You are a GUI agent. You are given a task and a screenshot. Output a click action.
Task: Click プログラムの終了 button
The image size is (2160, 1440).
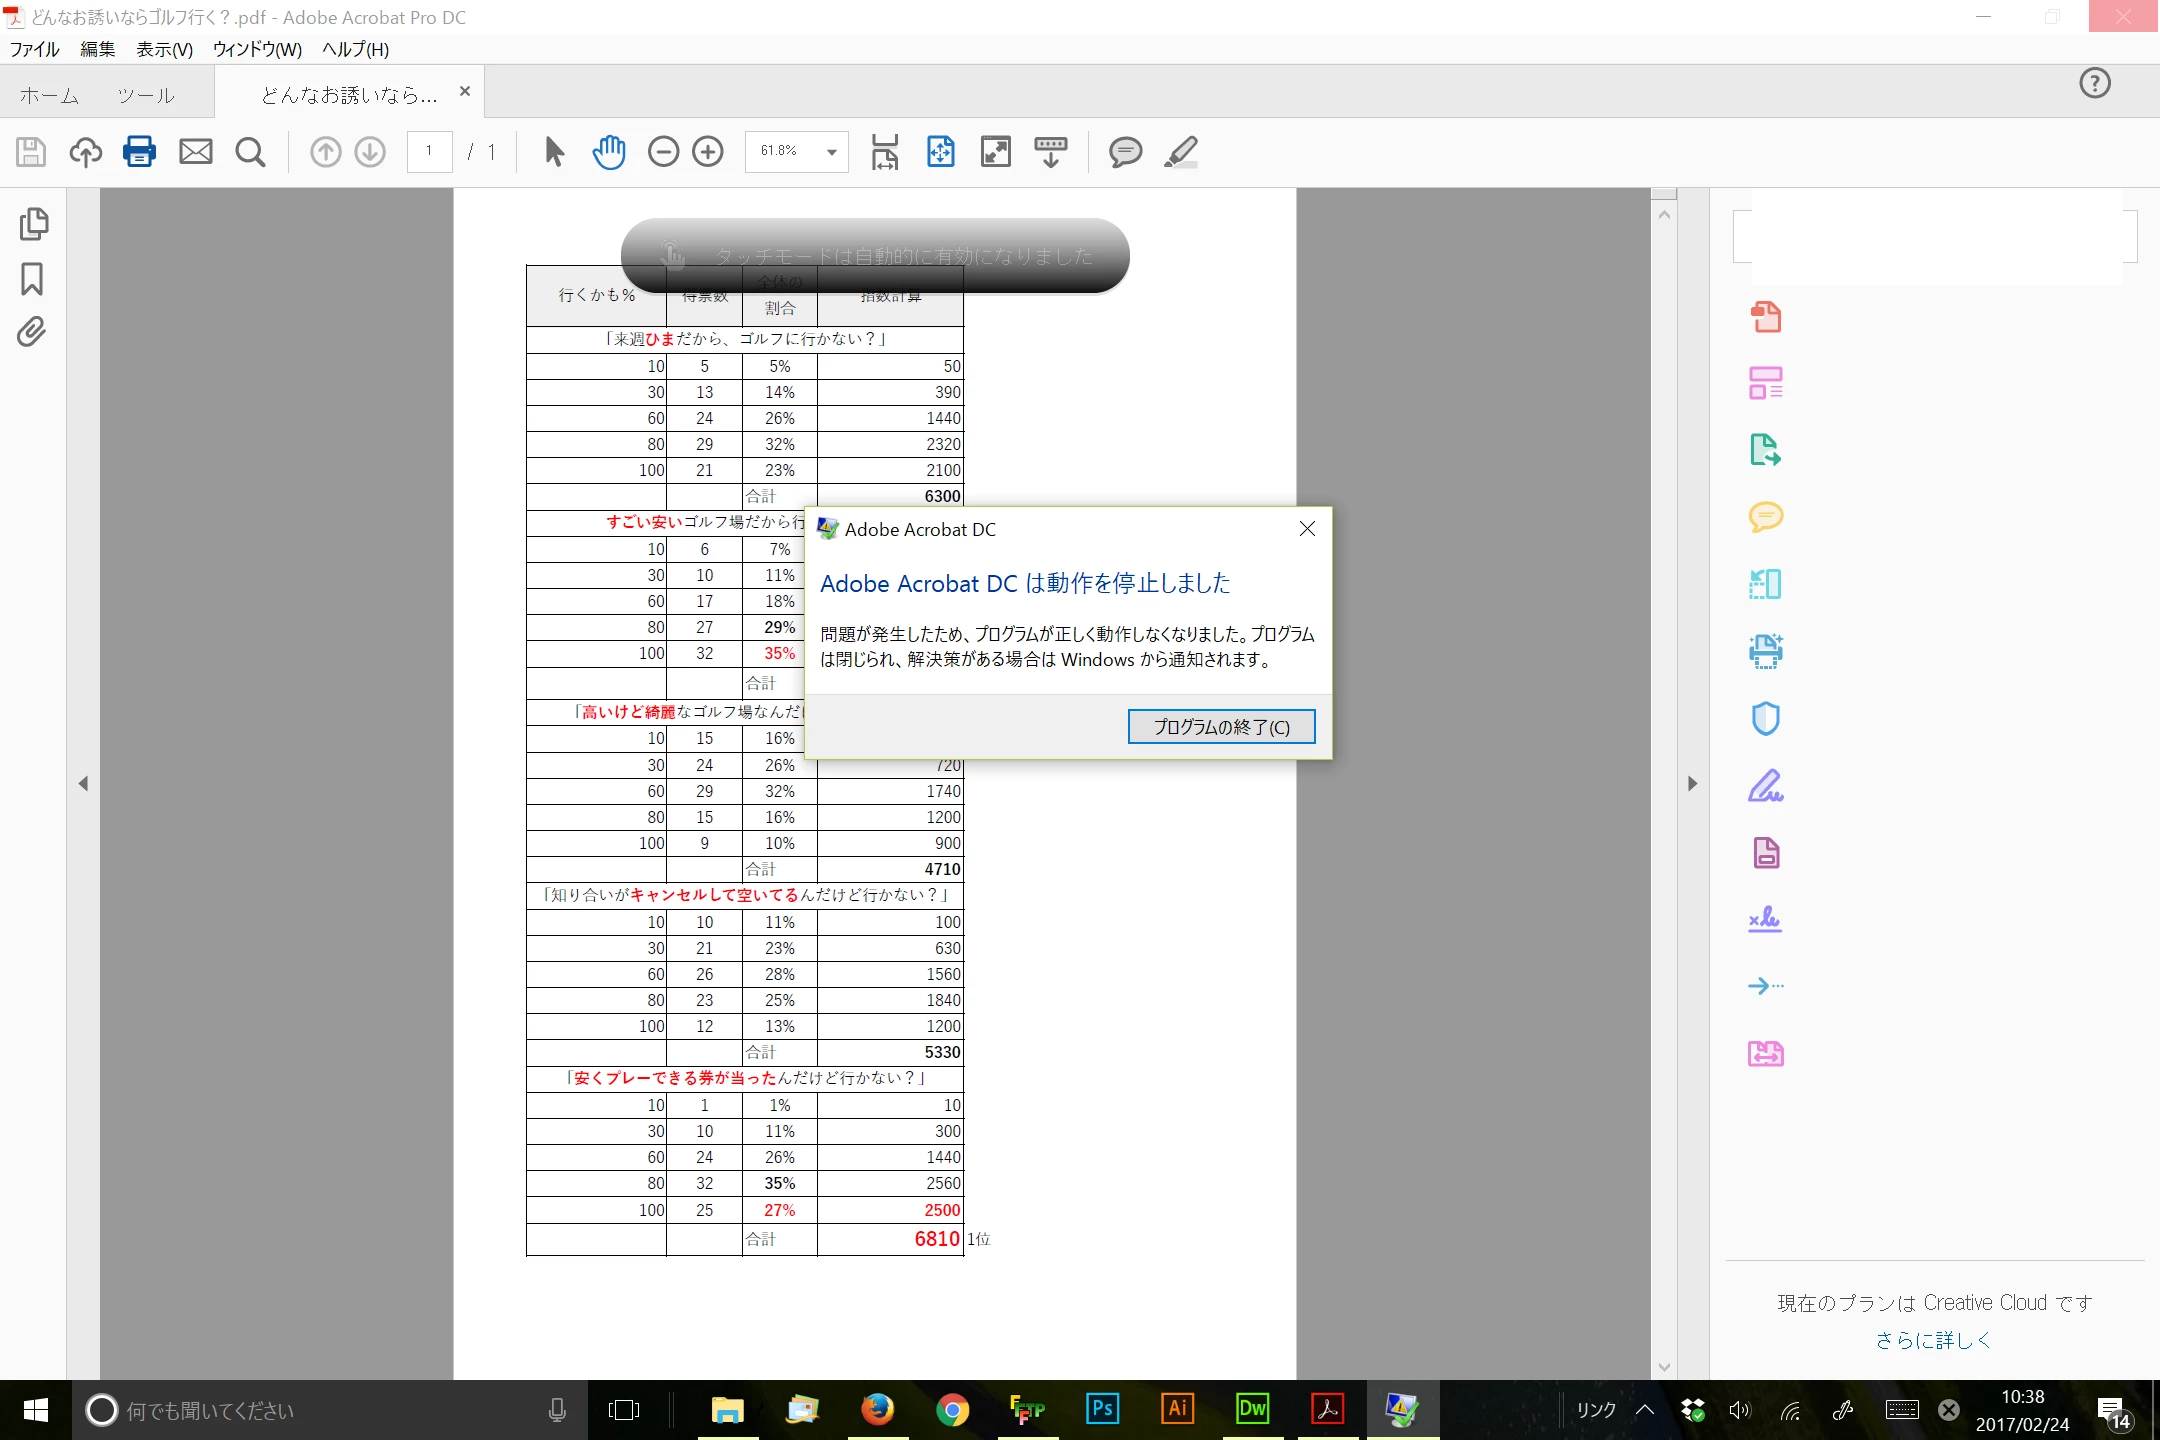click(1221, 727)
